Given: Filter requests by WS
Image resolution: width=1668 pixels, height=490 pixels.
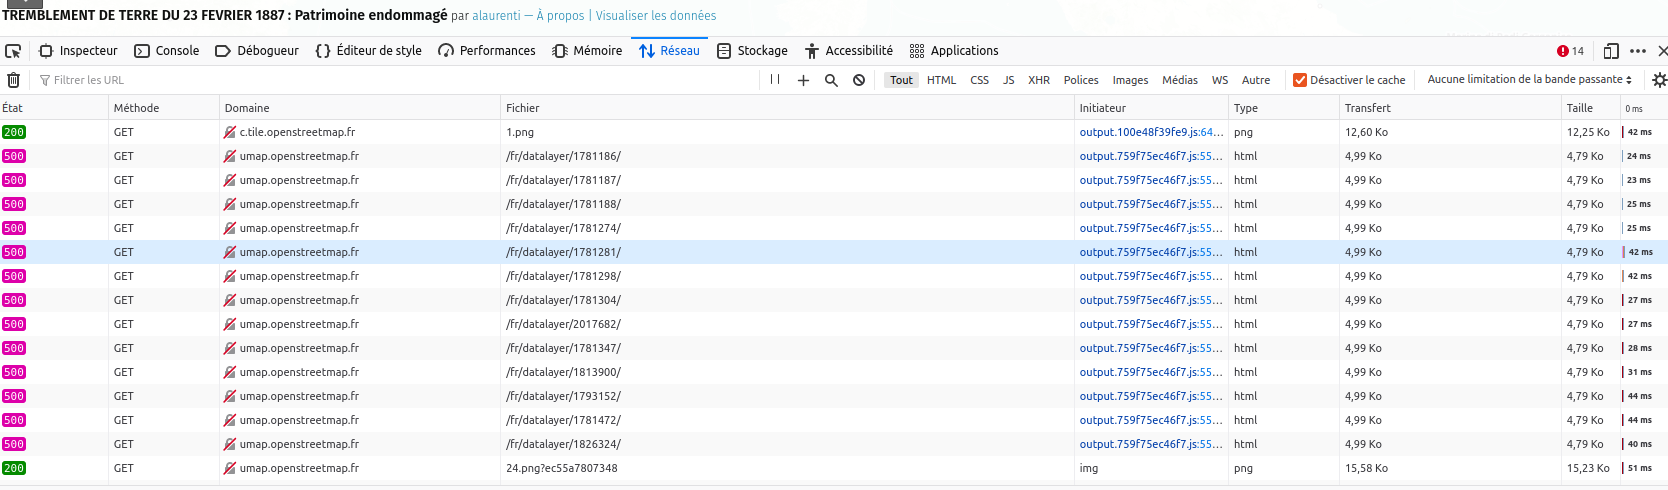Looking at the screenshot, I should pyautogui.click(x=1220, y=80).
